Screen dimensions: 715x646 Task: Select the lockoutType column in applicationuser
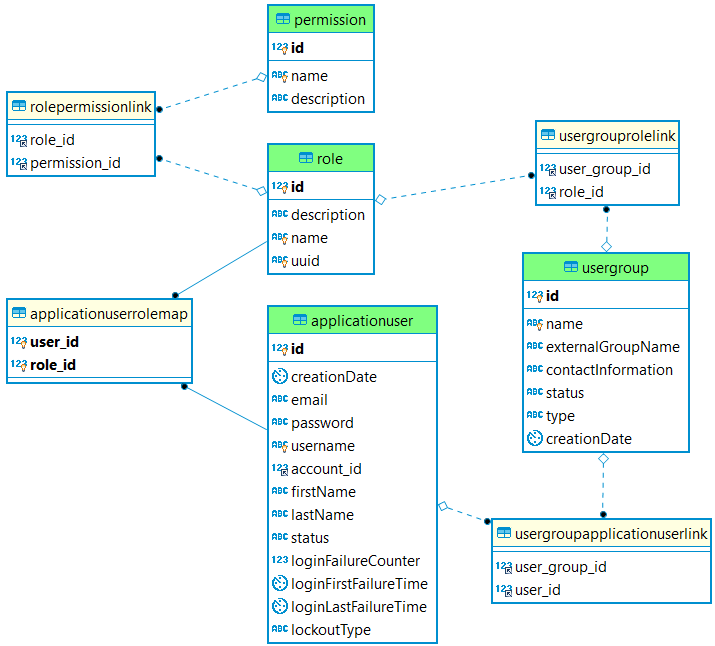click(x=352, y=630)
